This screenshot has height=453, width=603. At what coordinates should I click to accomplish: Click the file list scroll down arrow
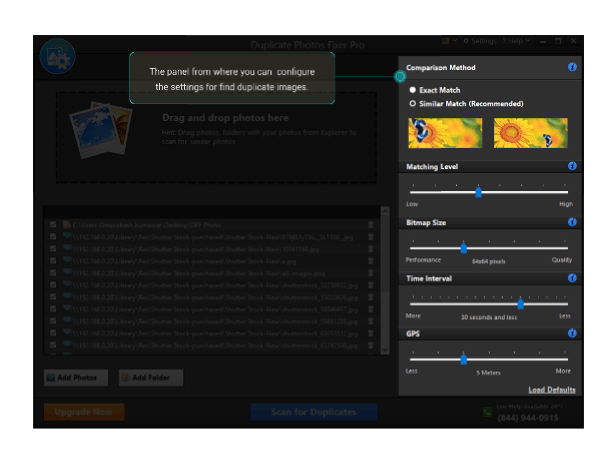(385, 350)
